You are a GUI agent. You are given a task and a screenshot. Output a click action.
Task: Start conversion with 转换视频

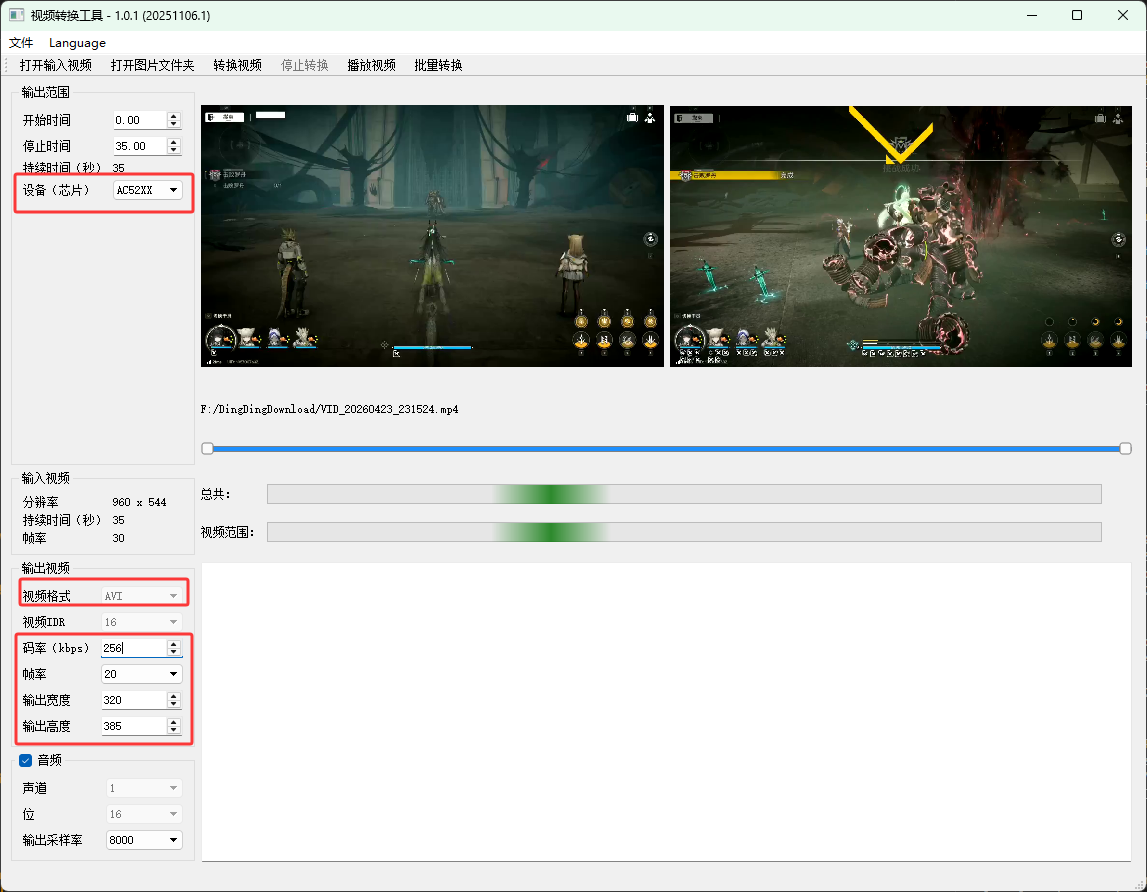point(237,65)
